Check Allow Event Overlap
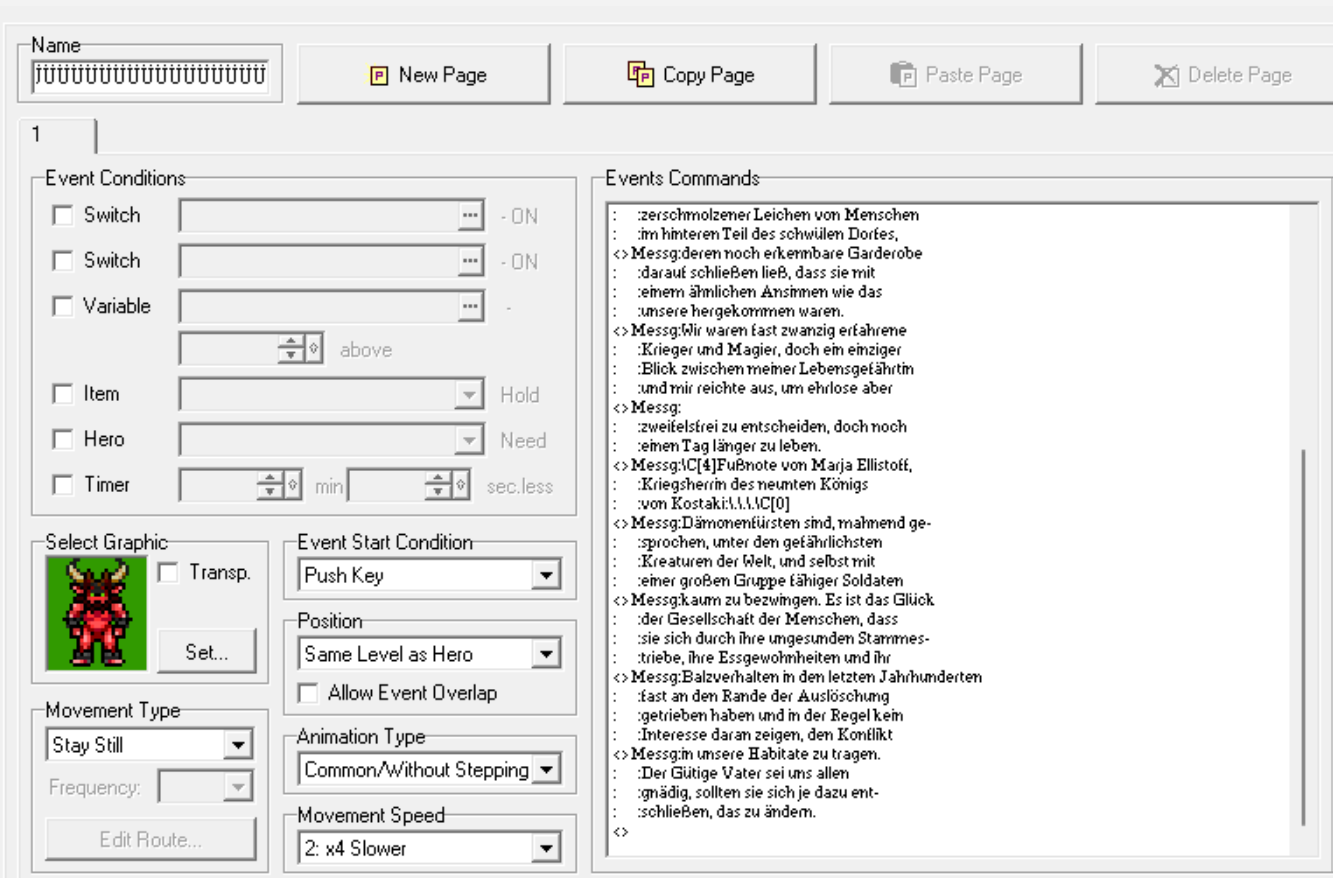Screen dimensions: 1333x878 click(x=309, y=693)
